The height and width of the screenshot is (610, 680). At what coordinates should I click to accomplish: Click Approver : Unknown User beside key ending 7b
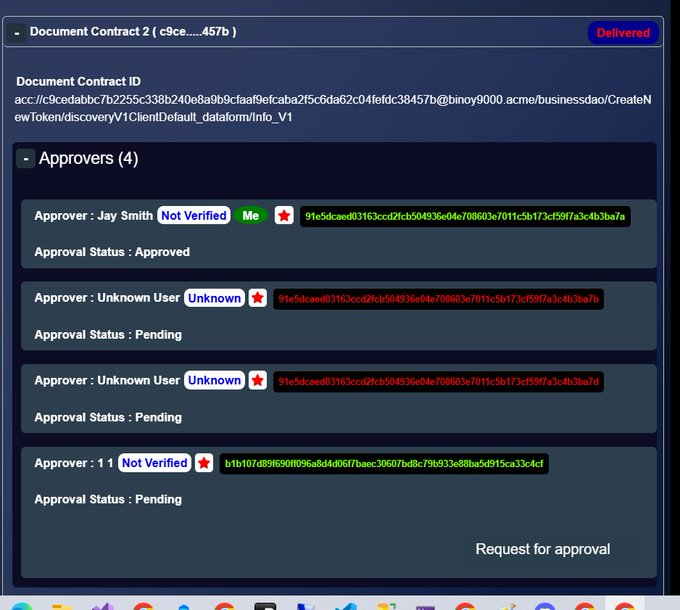coord(107,298)
